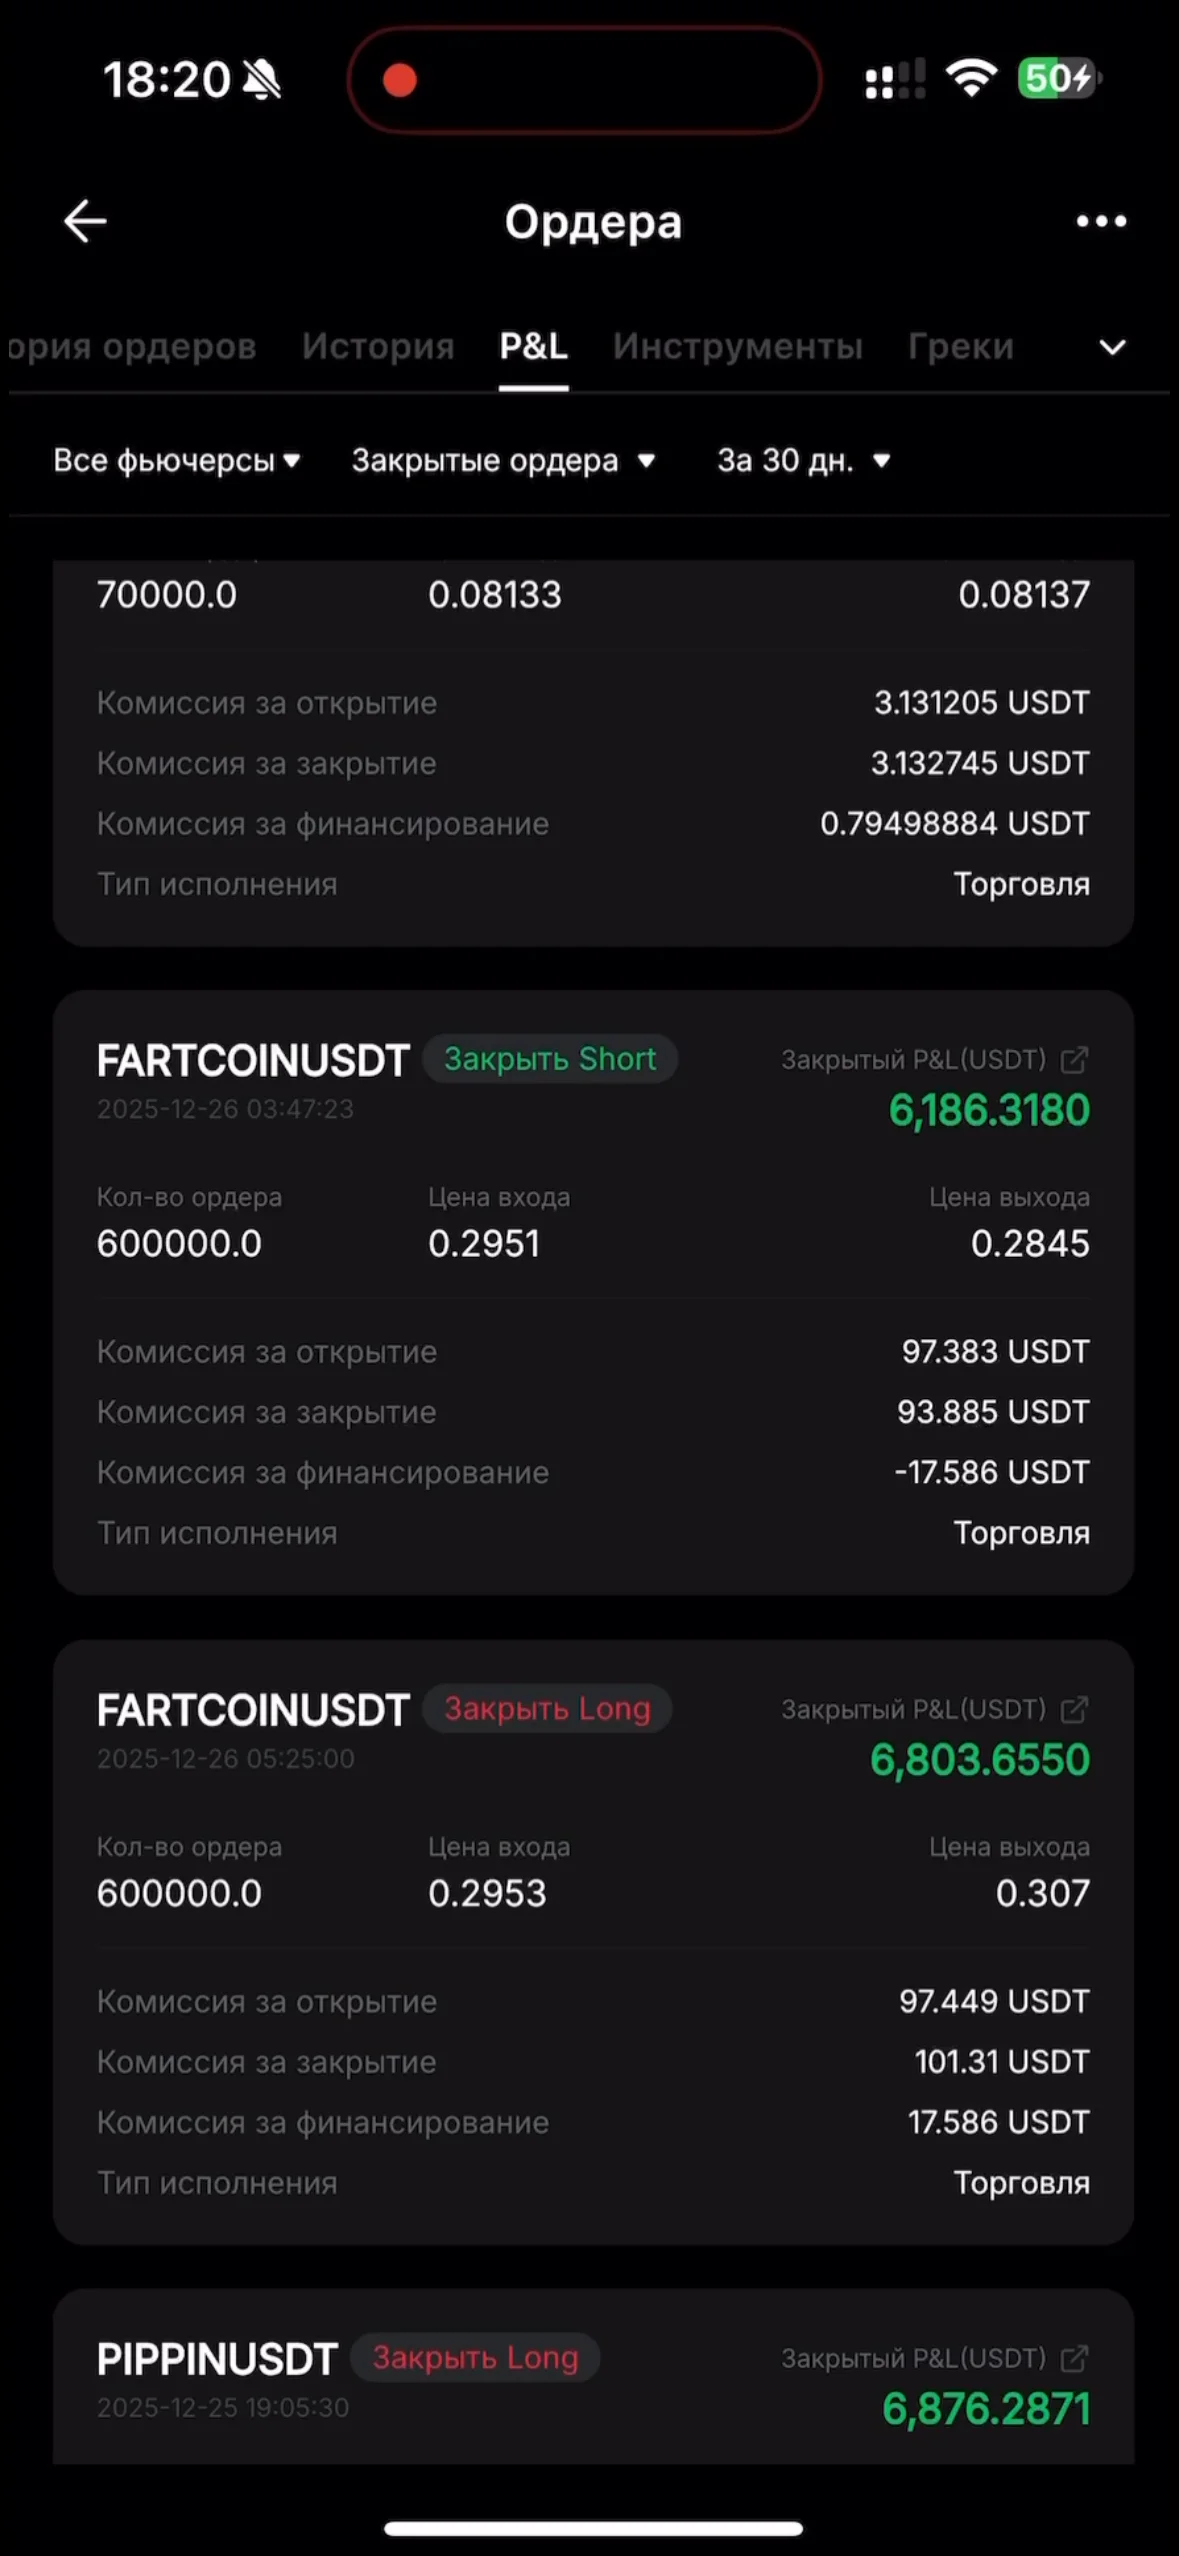Open the 'Закрытые ордера' filter dropdown
The width and height of the screenshot is (1179, 2556).
coord(503,460)
